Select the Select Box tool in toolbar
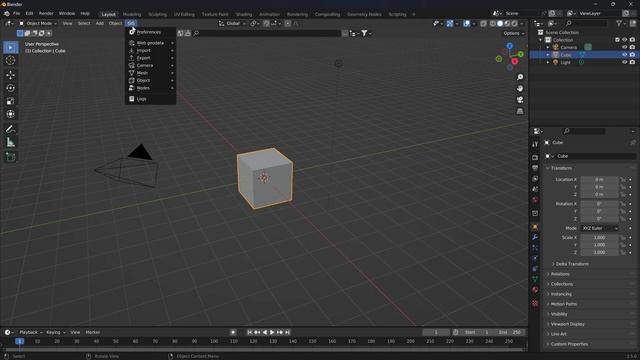This screenshot has width=640, height=360. (11, 47)
